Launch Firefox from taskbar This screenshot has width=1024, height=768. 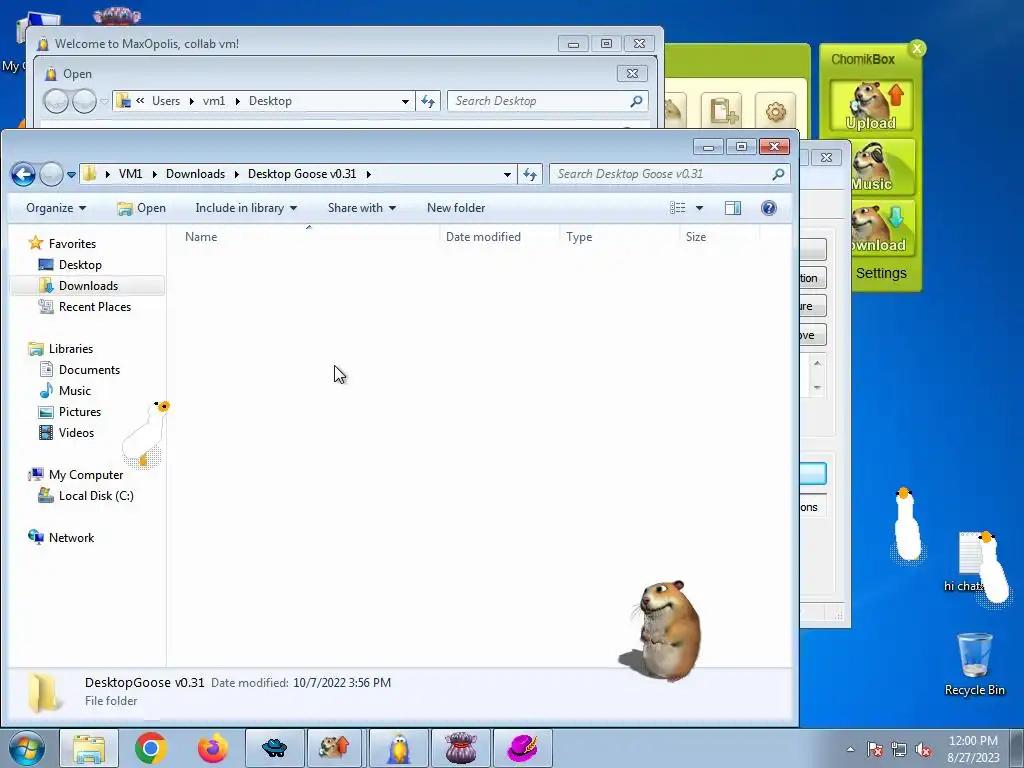point(213,748)
